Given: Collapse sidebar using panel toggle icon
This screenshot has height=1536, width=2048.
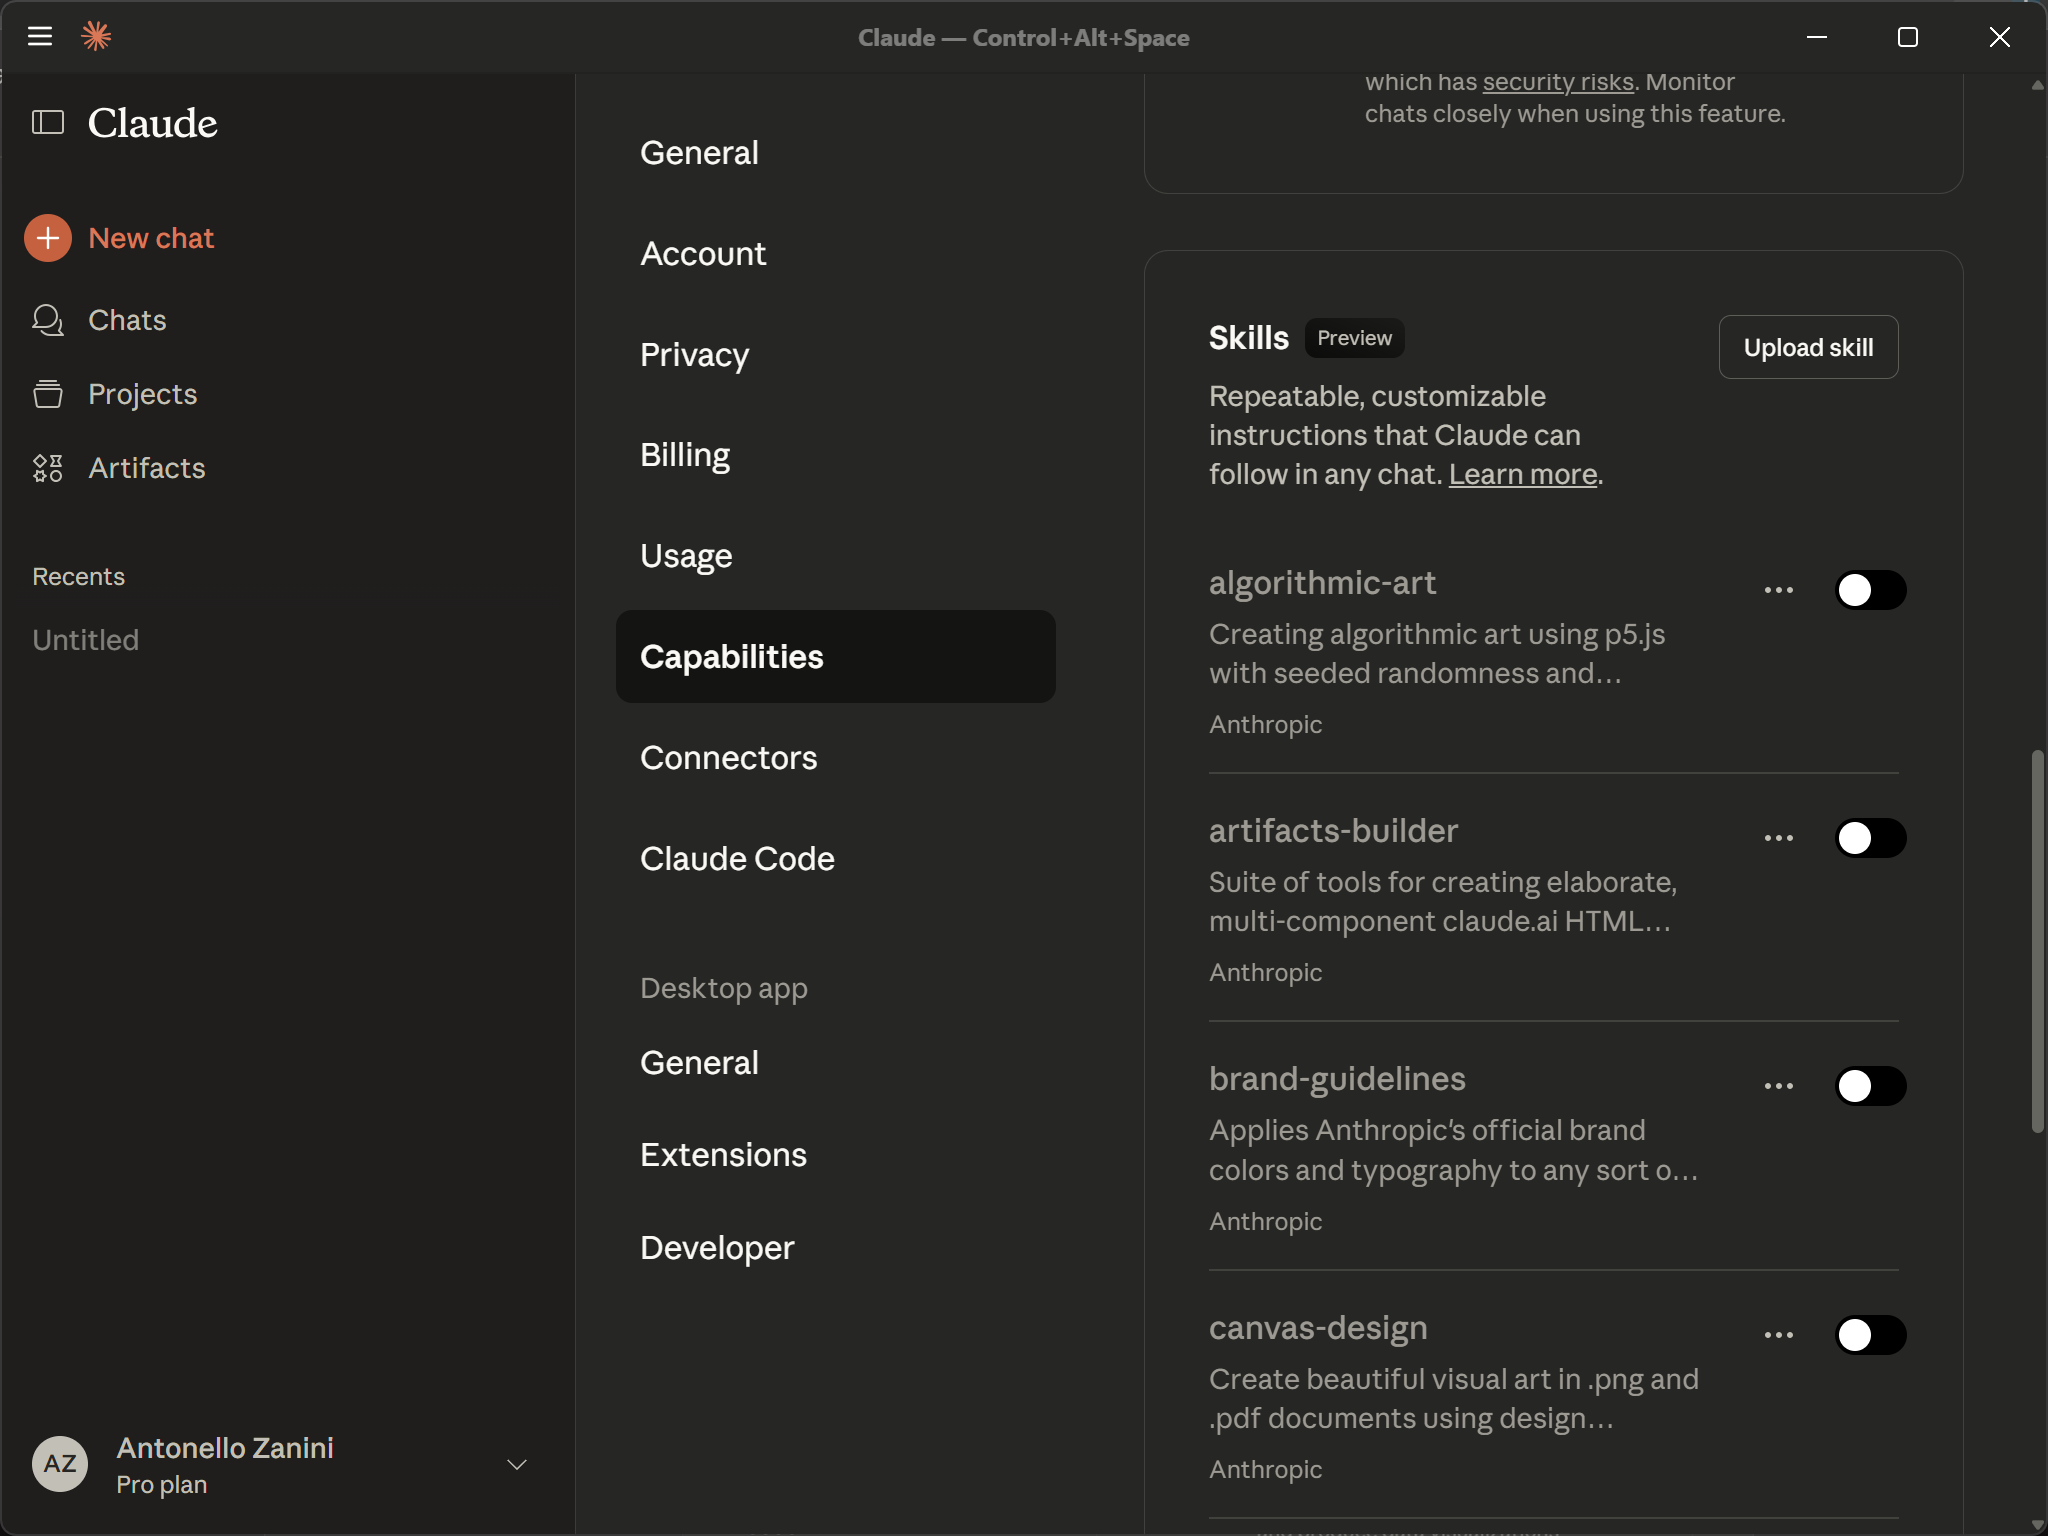Looking at the screenshot, I should pyautogui.click(x=48, y=123).
